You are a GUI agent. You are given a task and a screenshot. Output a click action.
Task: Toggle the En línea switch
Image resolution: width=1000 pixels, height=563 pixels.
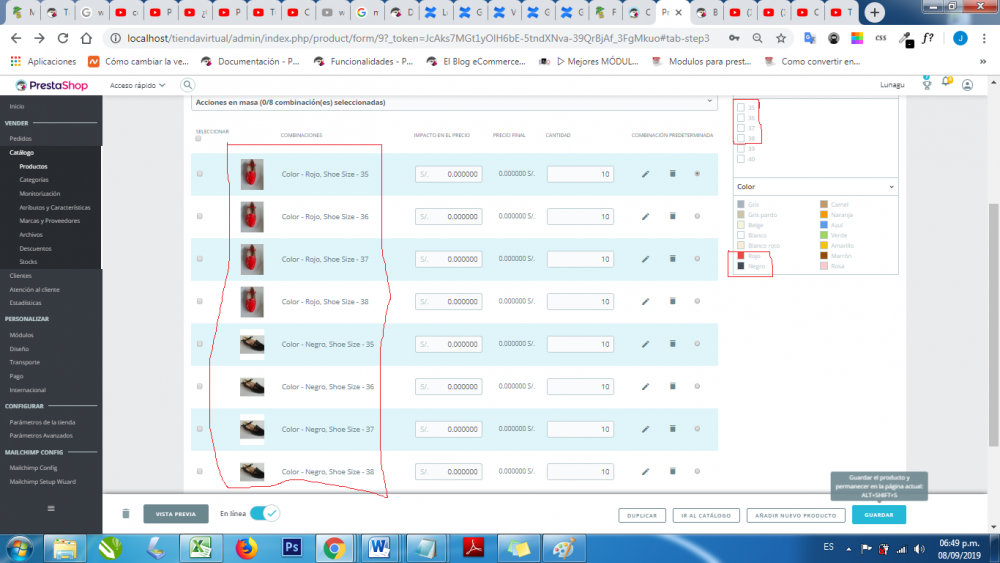click(x=264, y=513)
